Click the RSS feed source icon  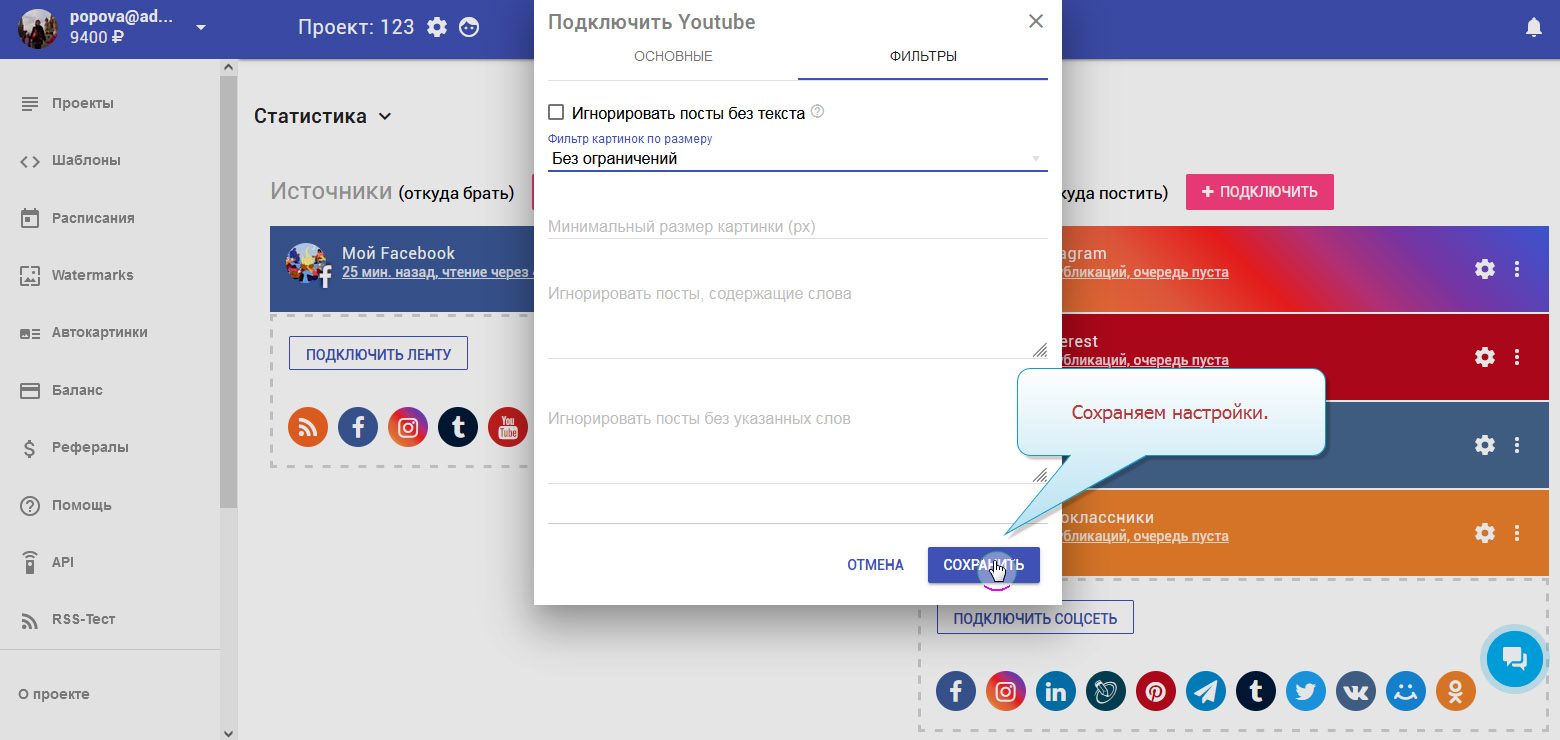click(308, 428)
